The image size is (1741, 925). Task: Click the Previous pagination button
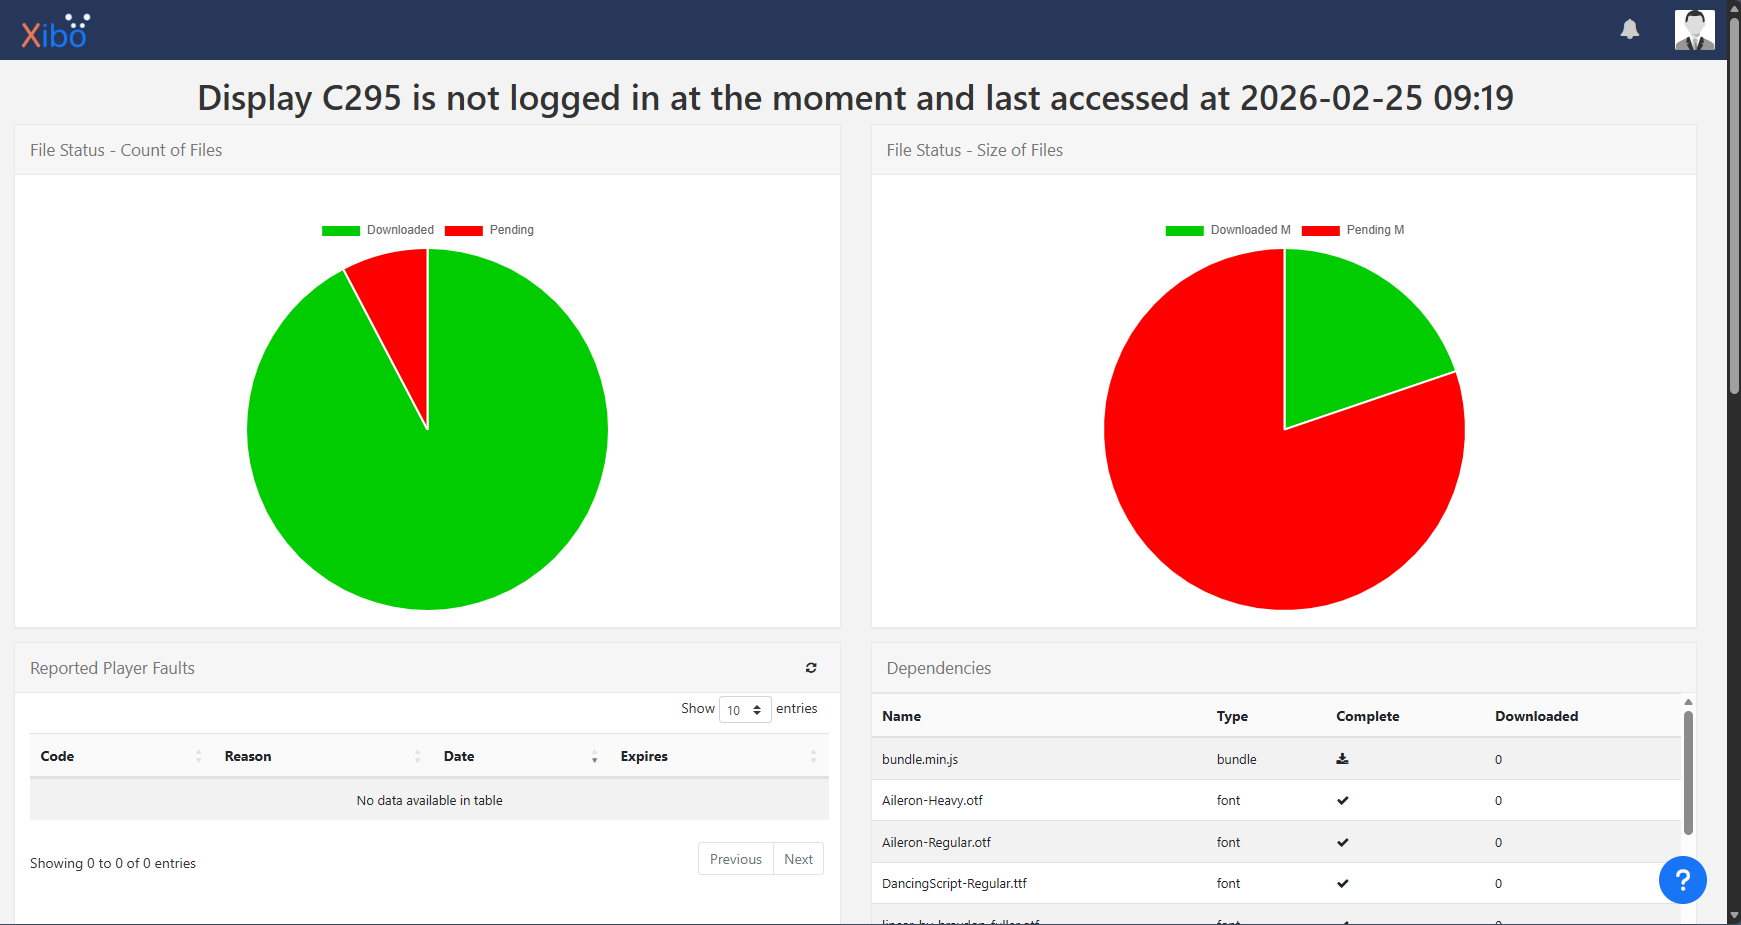tap(735, 859)
